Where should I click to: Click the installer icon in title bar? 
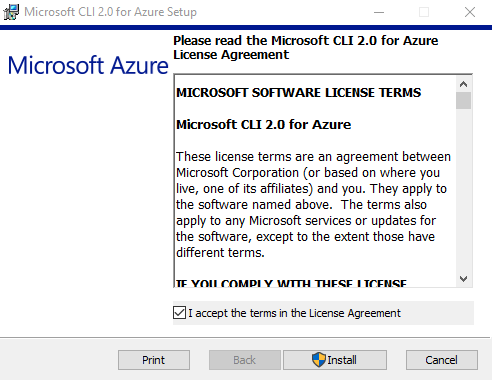click(x=11, y=12)
